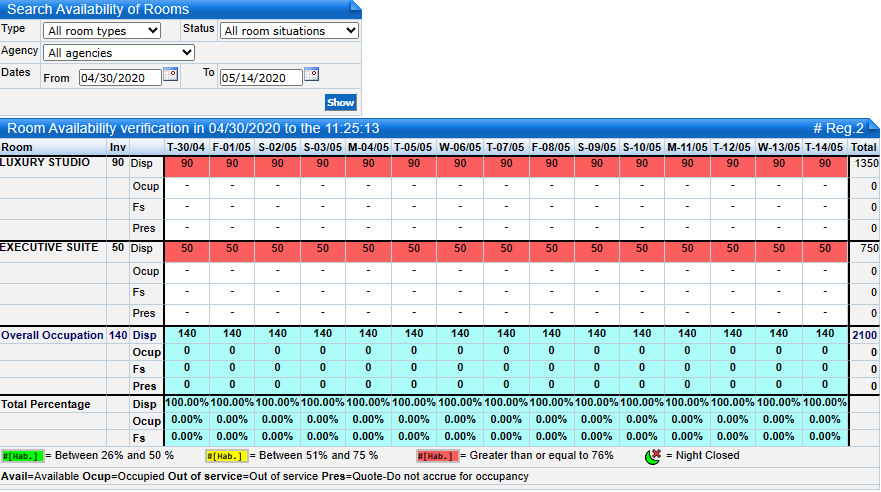Click Executive Suite Pres row label
This screenshot has width=881, height=492.
coord(144,313)
